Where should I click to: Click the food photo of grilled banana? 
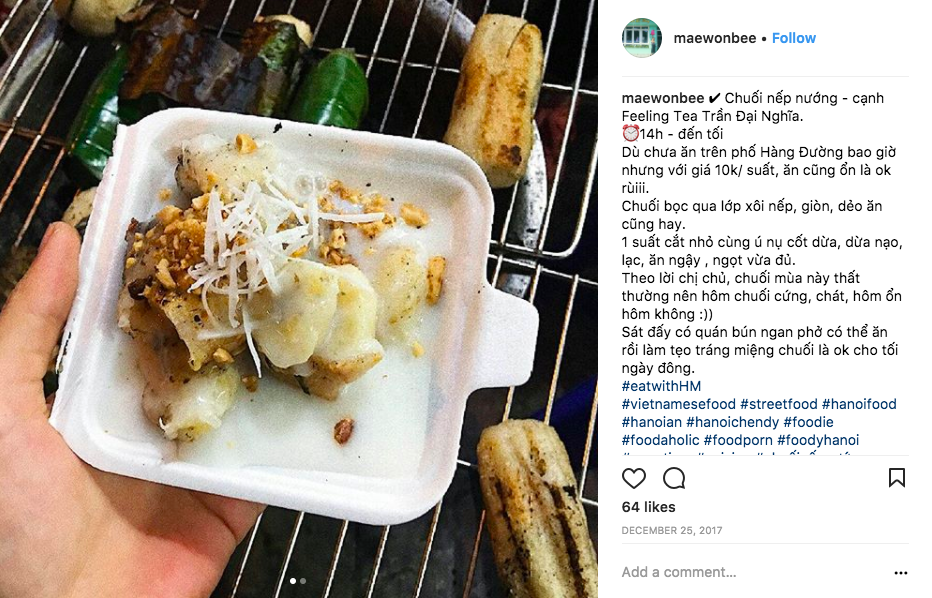click(298, 299)
